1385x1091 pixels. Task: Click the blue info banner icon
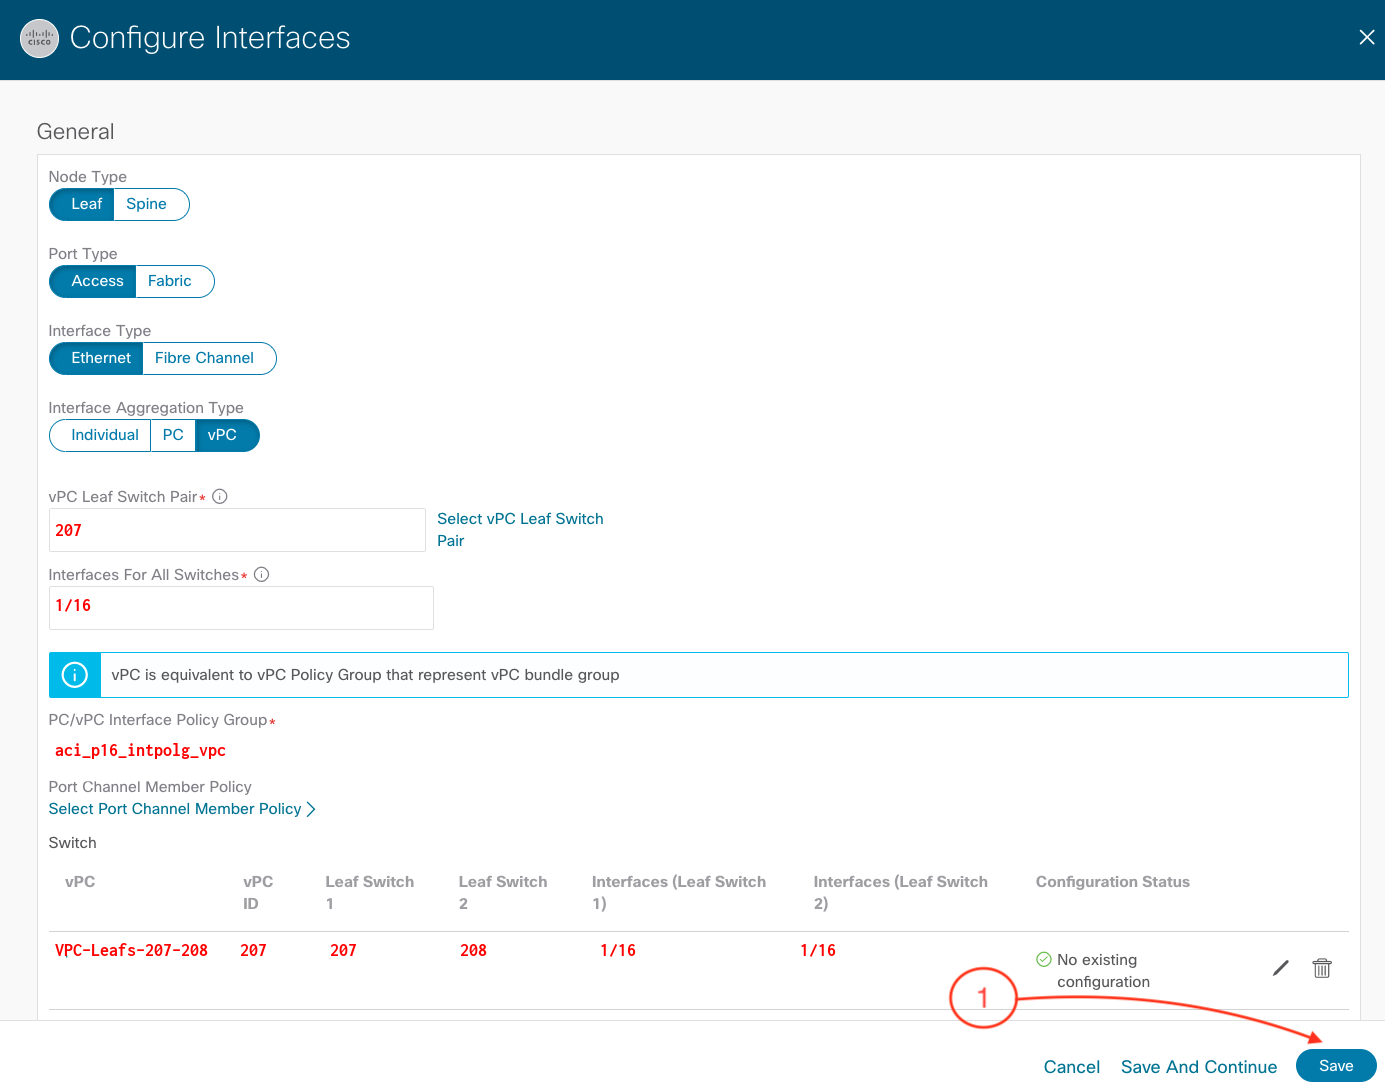(75, 675)
